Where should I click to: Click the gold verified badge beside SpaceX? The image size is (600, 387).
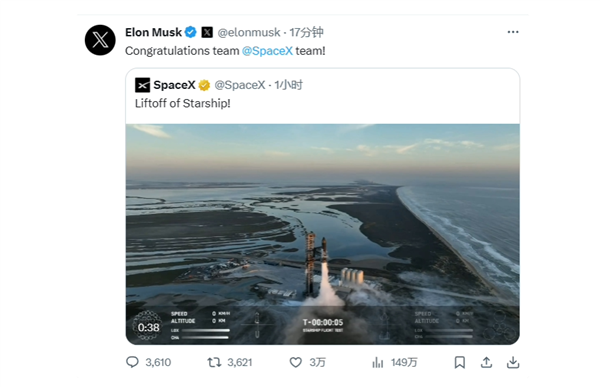[204, 85]
